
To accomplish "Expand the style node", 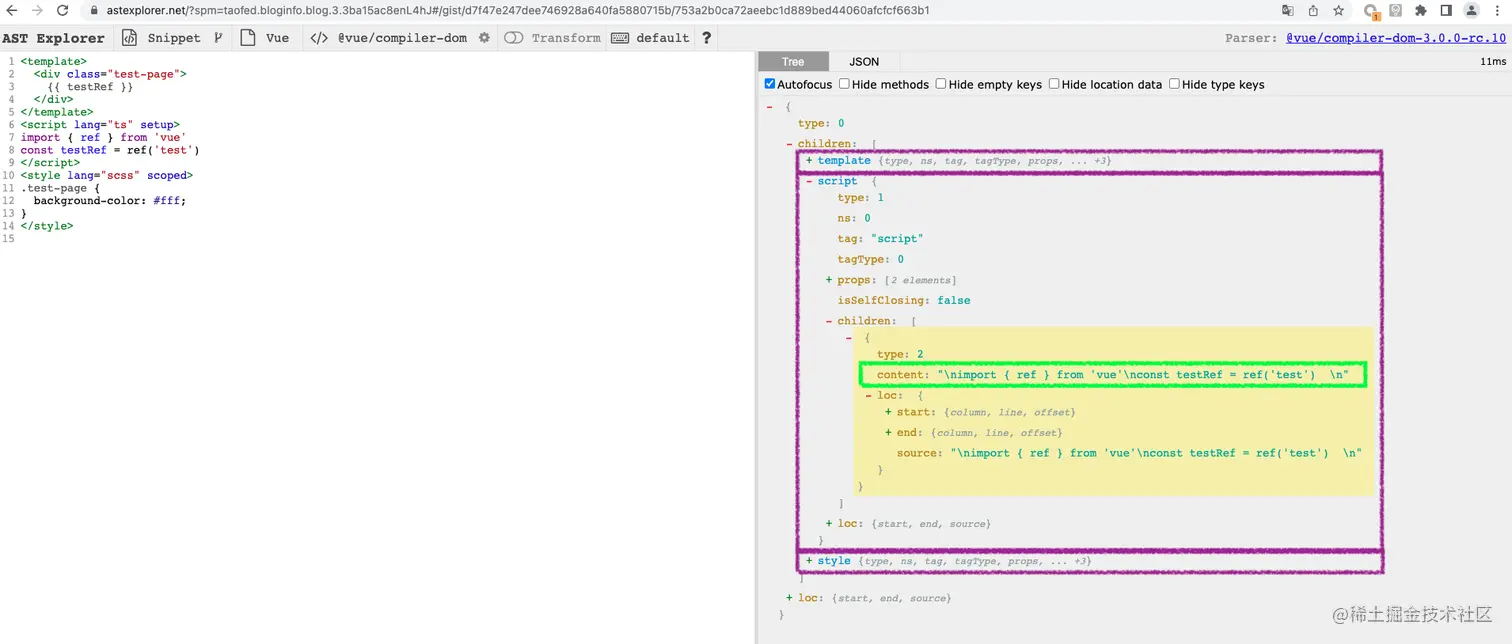I will pyautogui.click(x=809, y=561).
